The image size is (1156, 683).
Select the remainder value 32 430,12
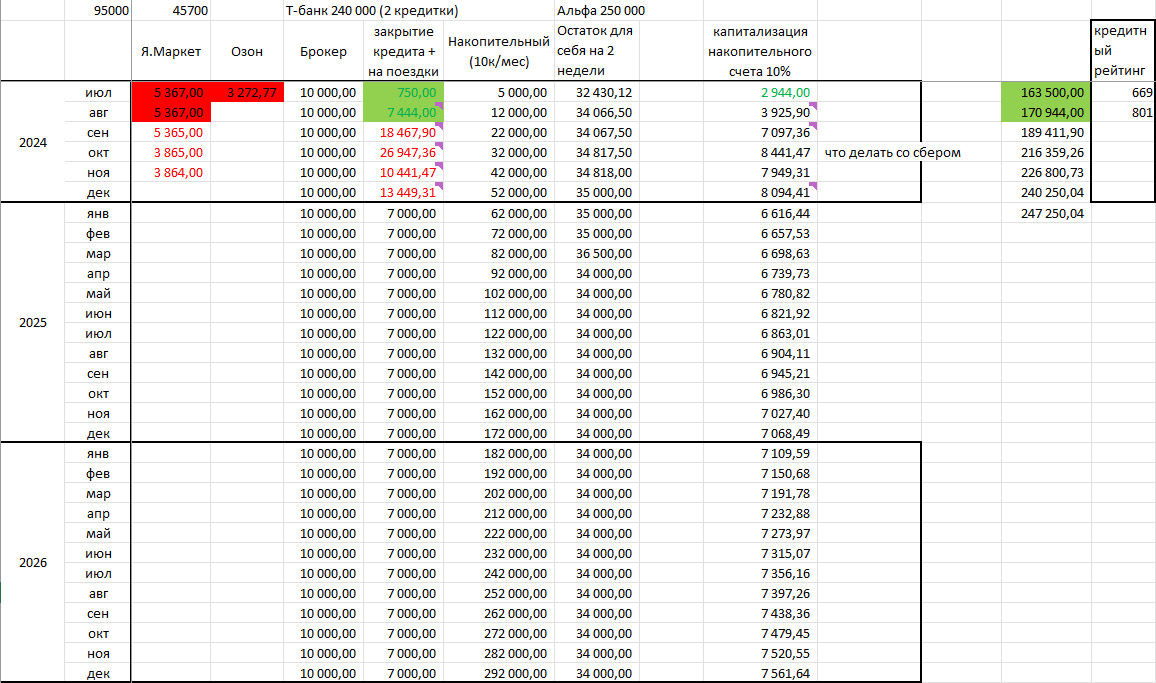coord(597,92)
